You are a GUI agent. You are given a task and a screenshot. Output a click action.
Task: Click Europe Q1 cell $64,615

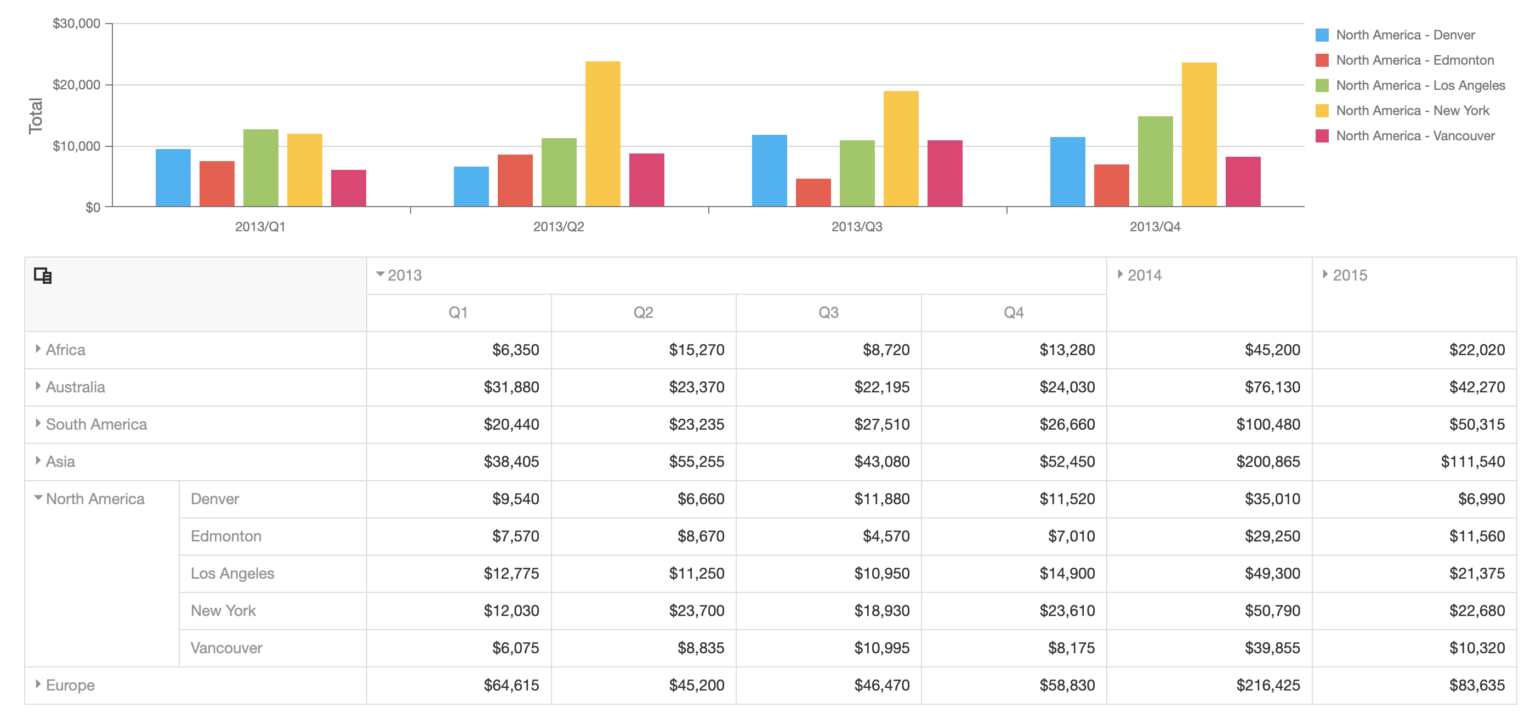459,686
